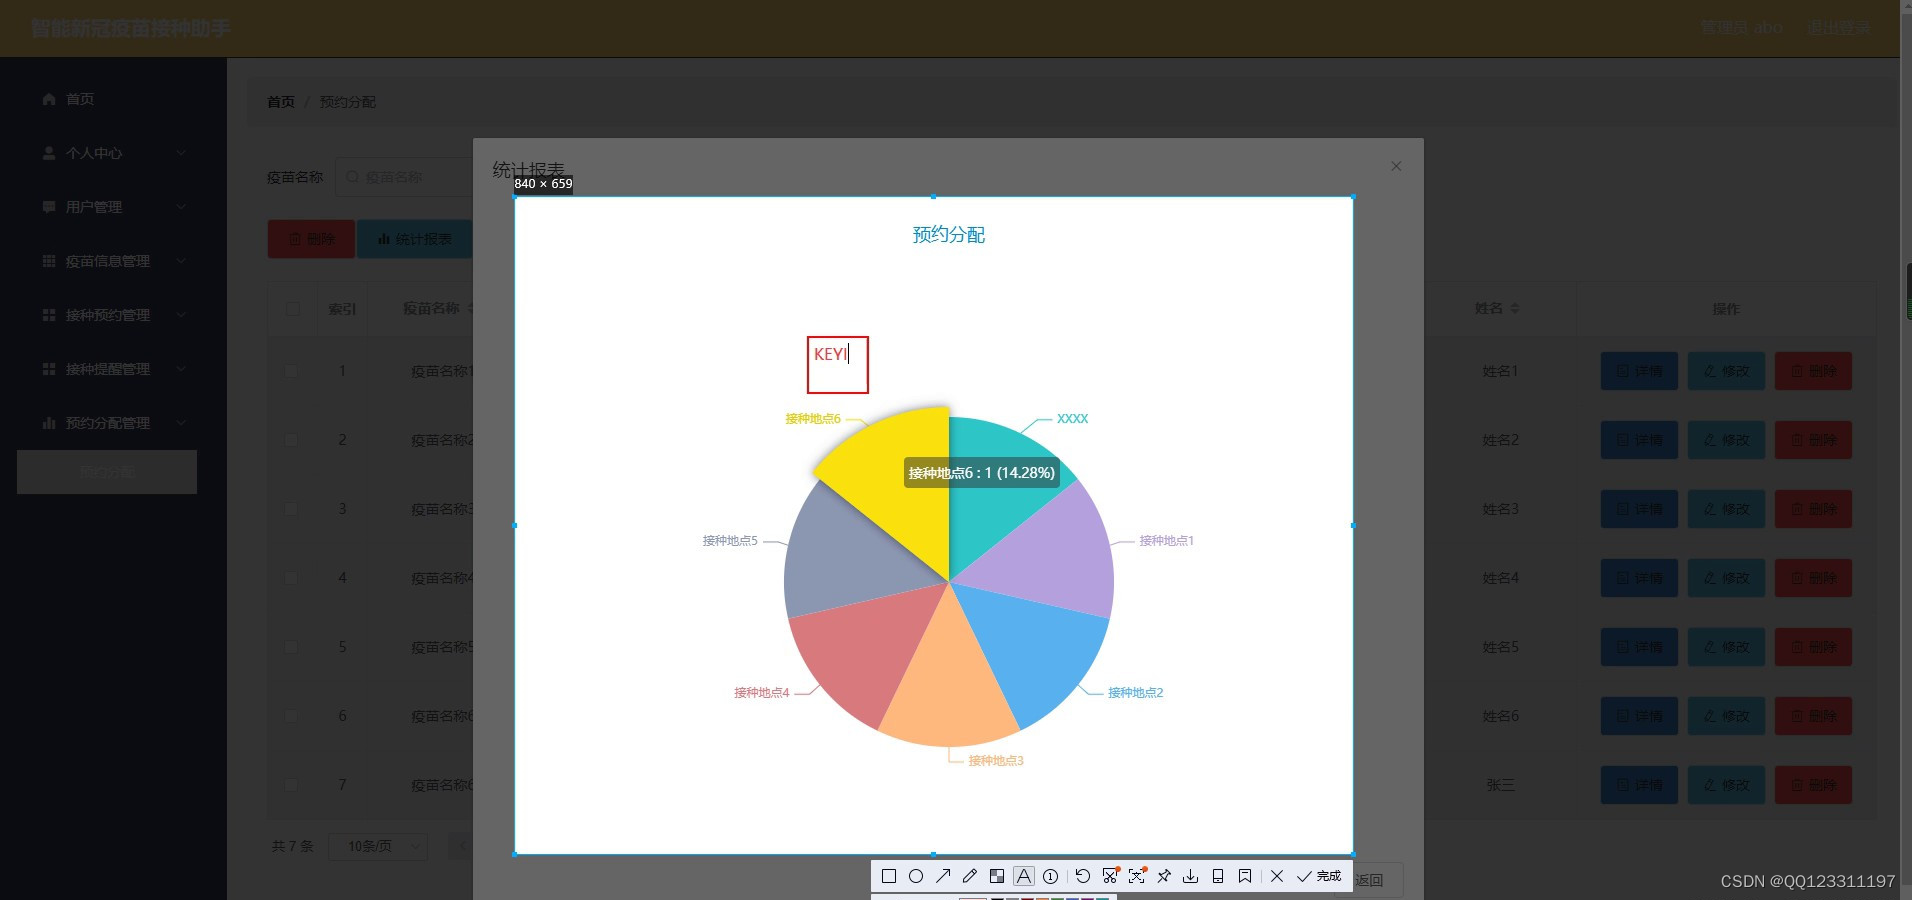The width and height of the screenshot is (1912, 900).
Task: Select the pencil freehand tool
Action: coord(969,876)
